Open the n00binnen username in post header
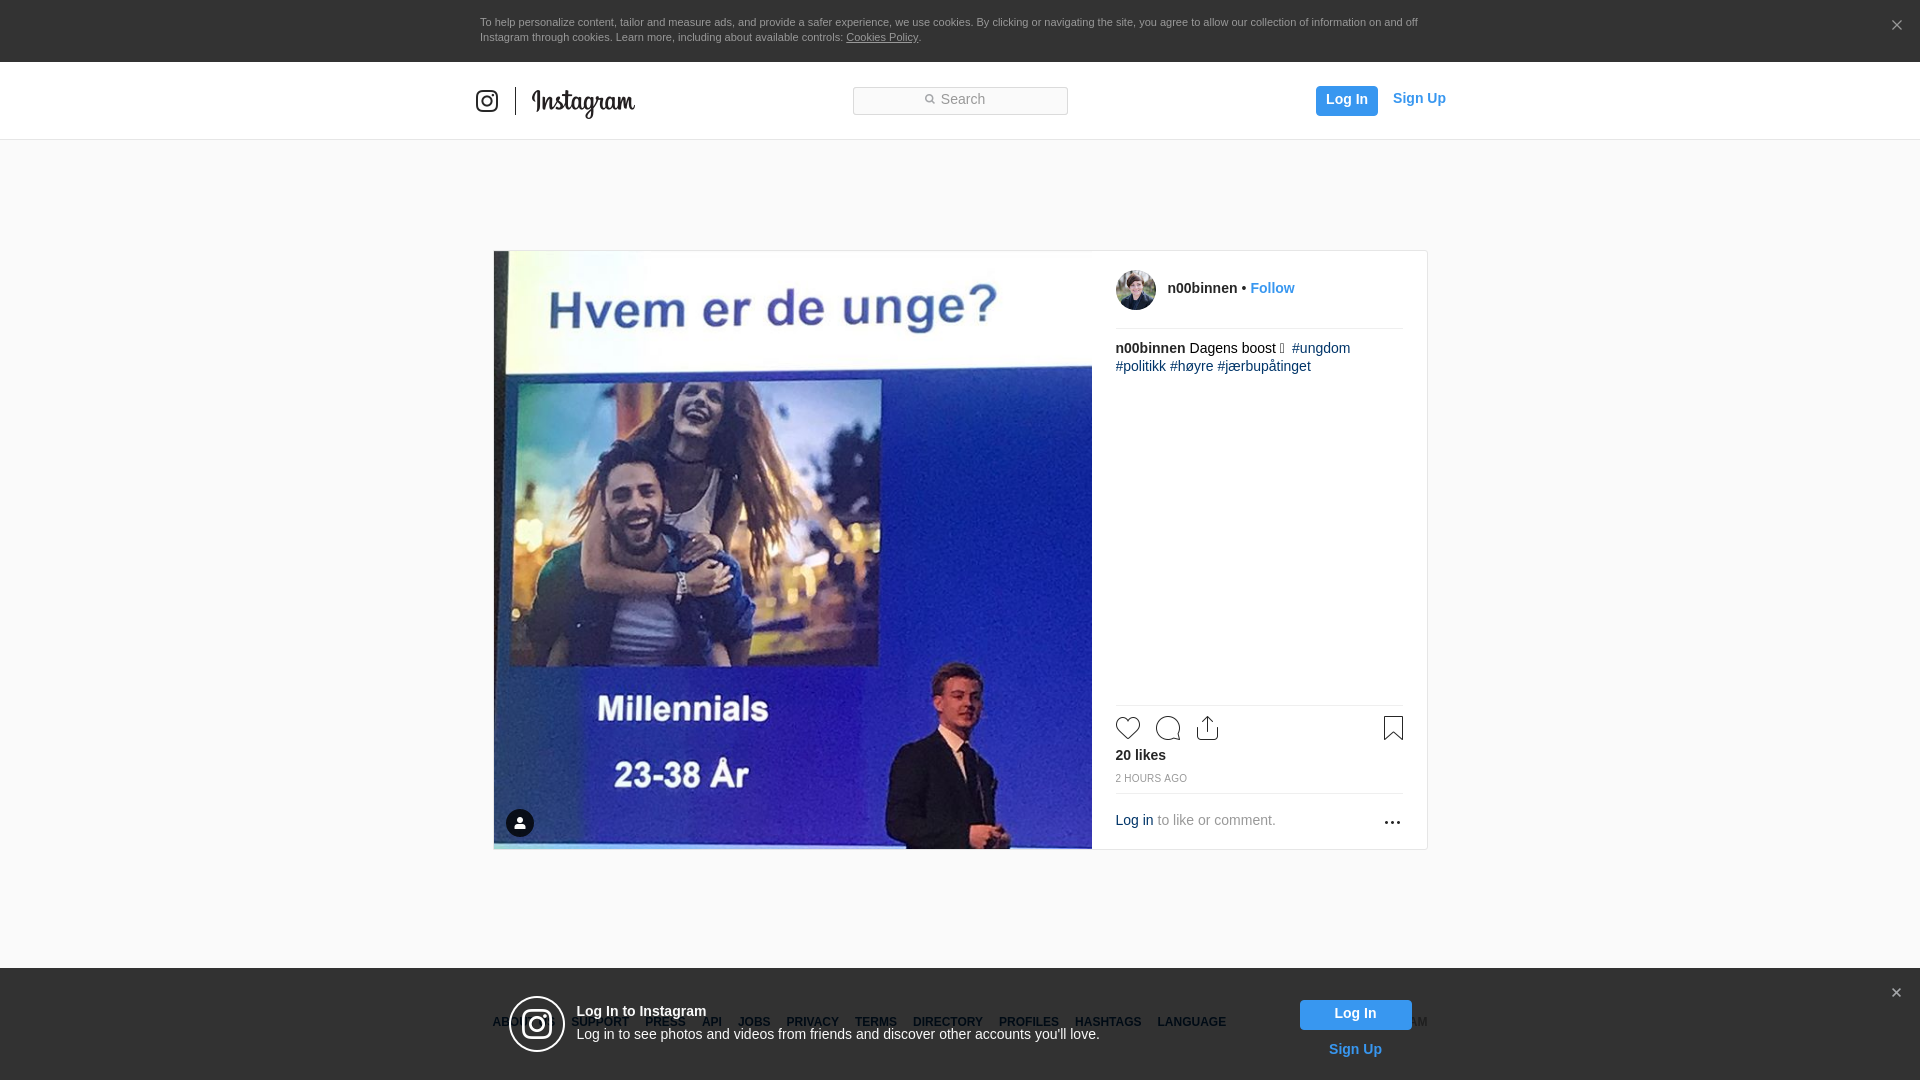Image resolution: width=1920 pixels, height=1080 pixels. (x=1202, y=288)
